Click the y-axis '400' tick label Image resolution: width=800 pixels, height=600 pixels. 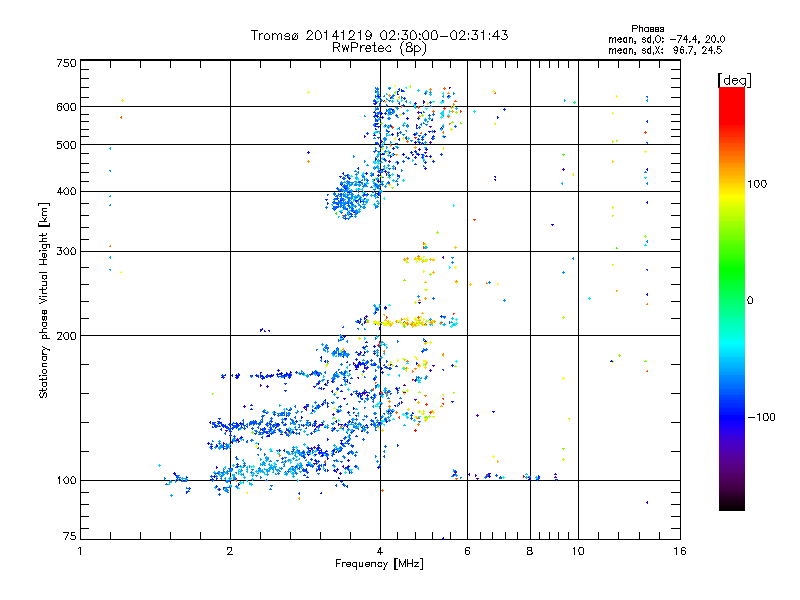point(66,192)
